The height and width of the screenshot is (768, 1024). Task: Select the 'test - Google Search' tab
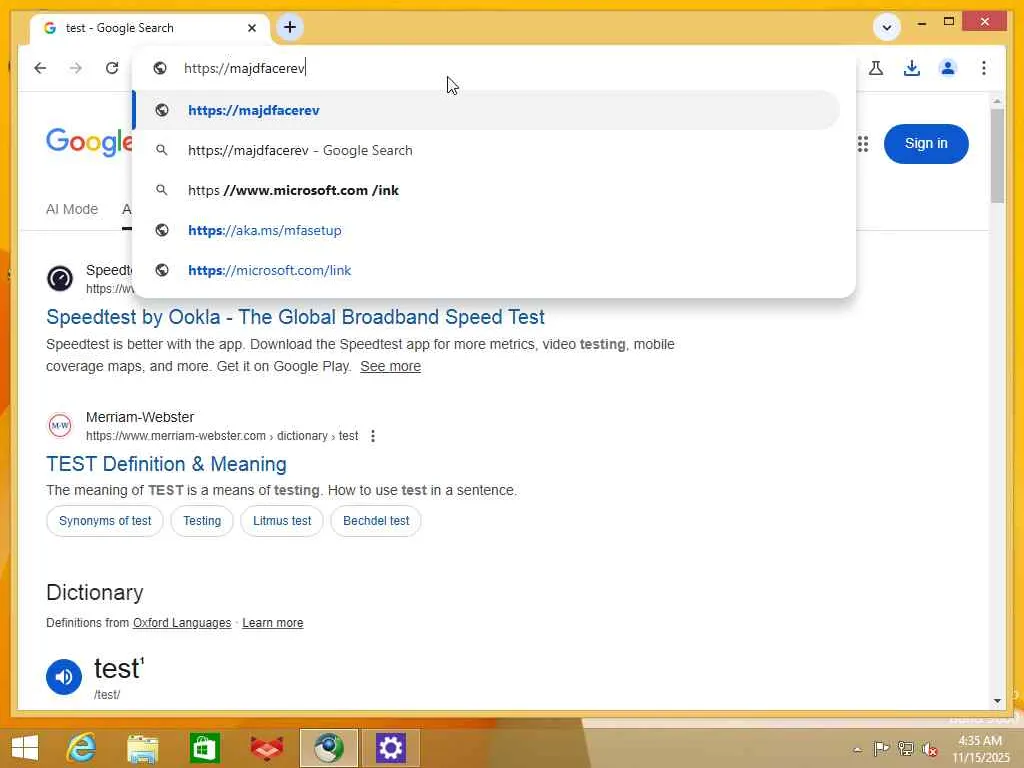pos(150,28)
